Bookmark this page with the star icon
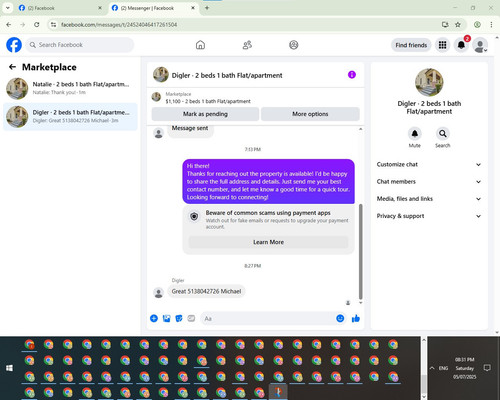500x400 pixels. click(458, 24)
